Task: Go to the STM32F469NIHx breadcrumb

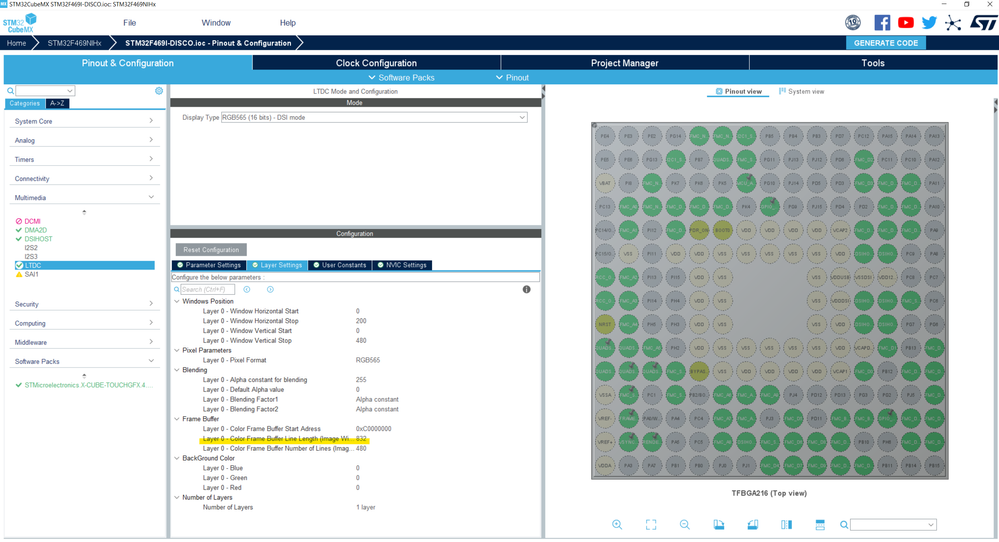Action: [74, 43]
